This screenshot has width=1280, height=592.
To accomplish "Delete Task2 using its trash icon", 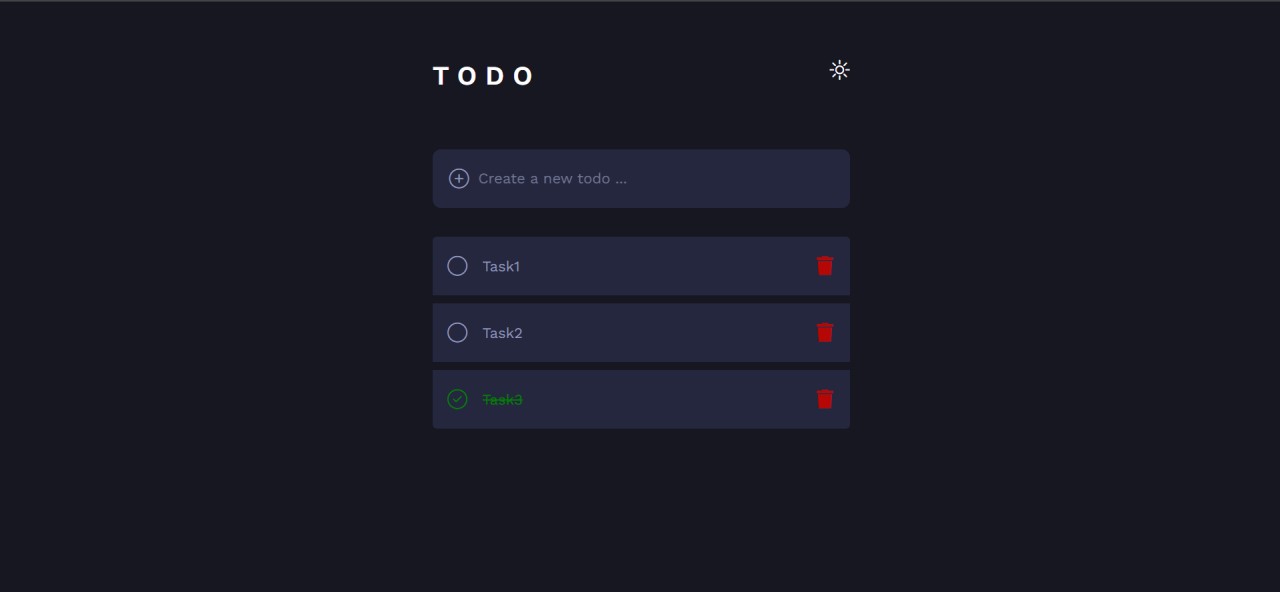I will click(x=825, y=333).
